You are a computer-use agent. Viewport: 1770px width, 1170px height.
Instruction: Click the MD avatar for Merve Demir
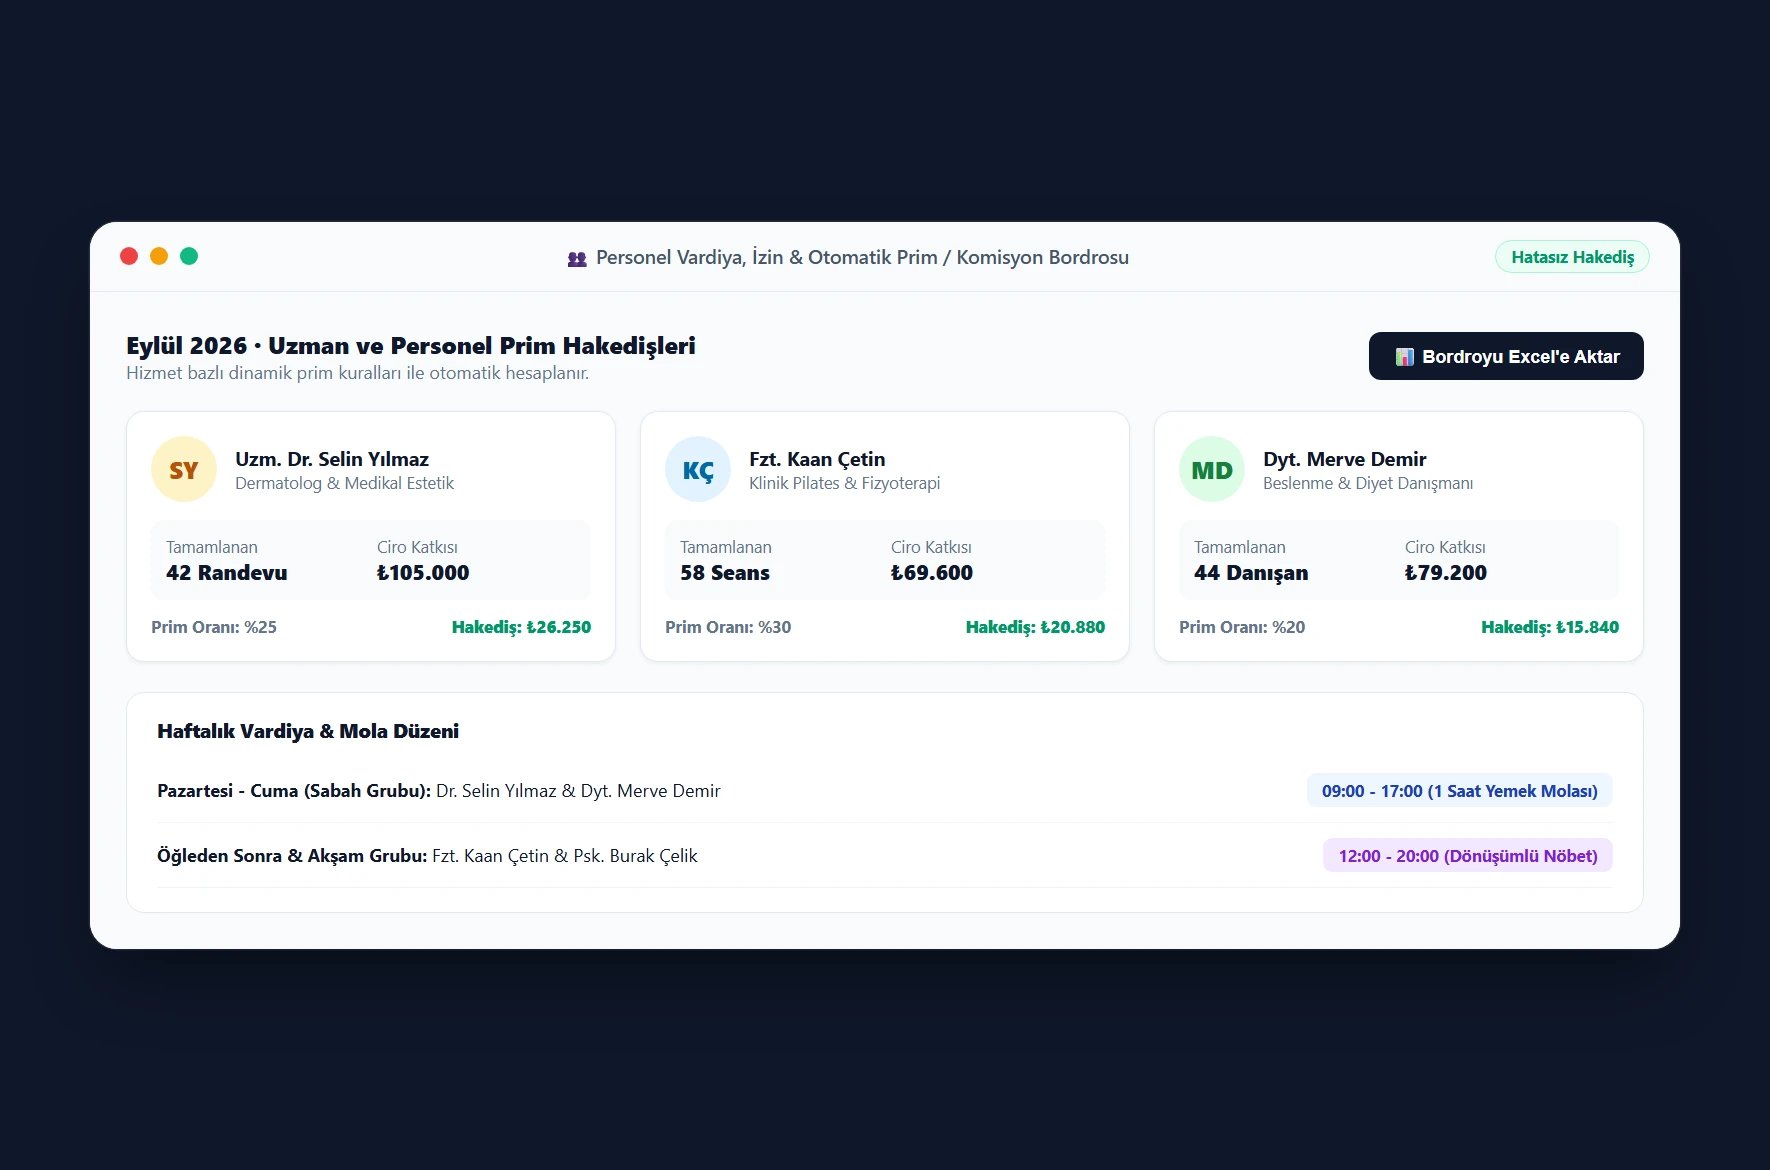click(x=1212, y=469)
